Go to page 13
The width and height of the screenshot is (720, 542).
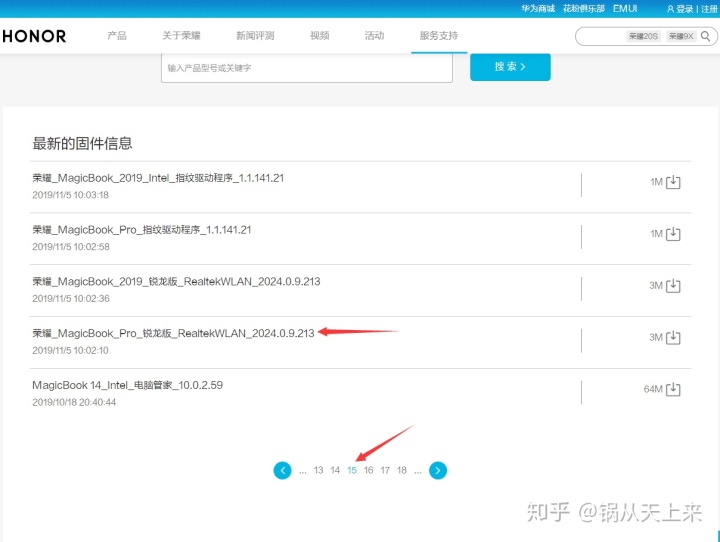coord(318,470)
